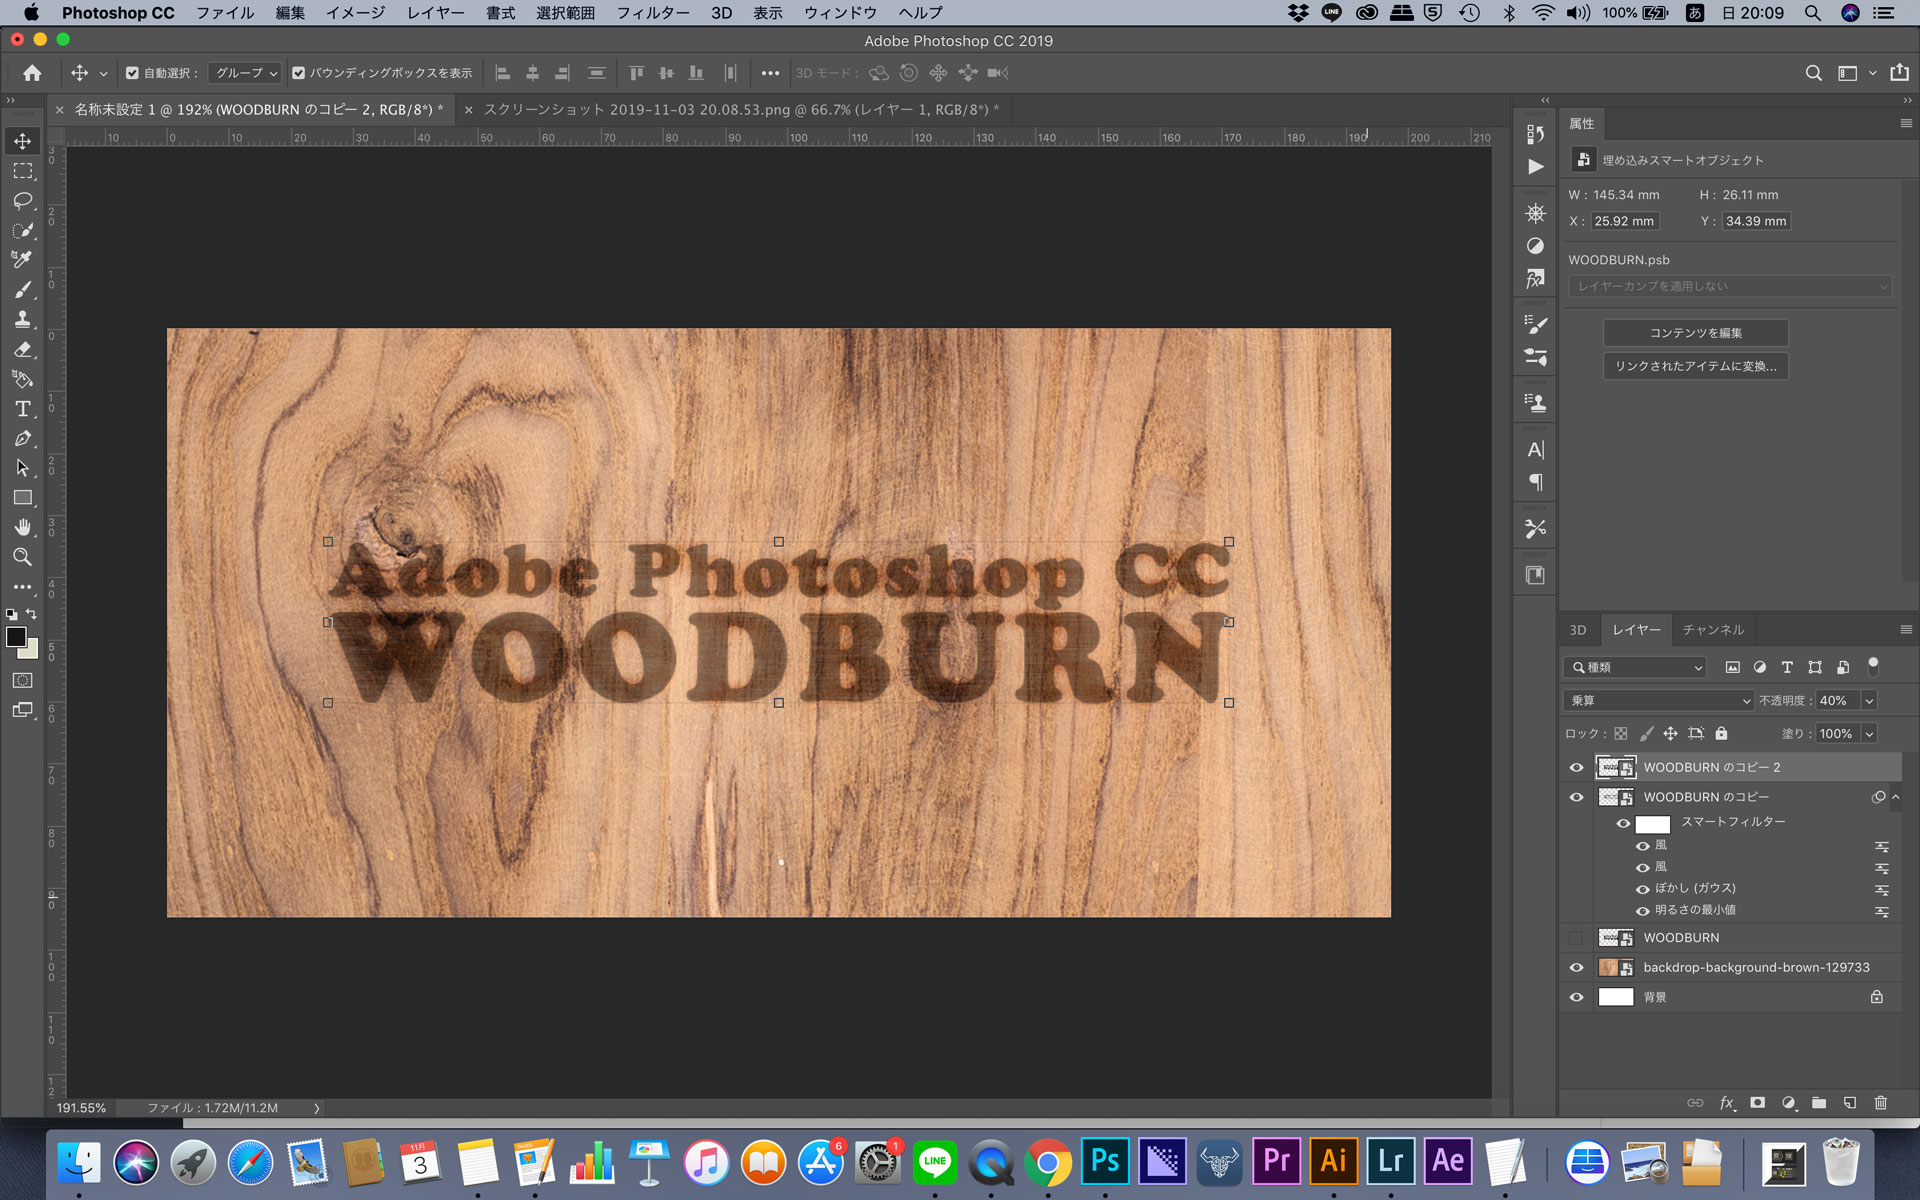Viewport: 1920px width, 1200px height.
Task: Click the more options ellipsis button
Action: click(770, 73)
